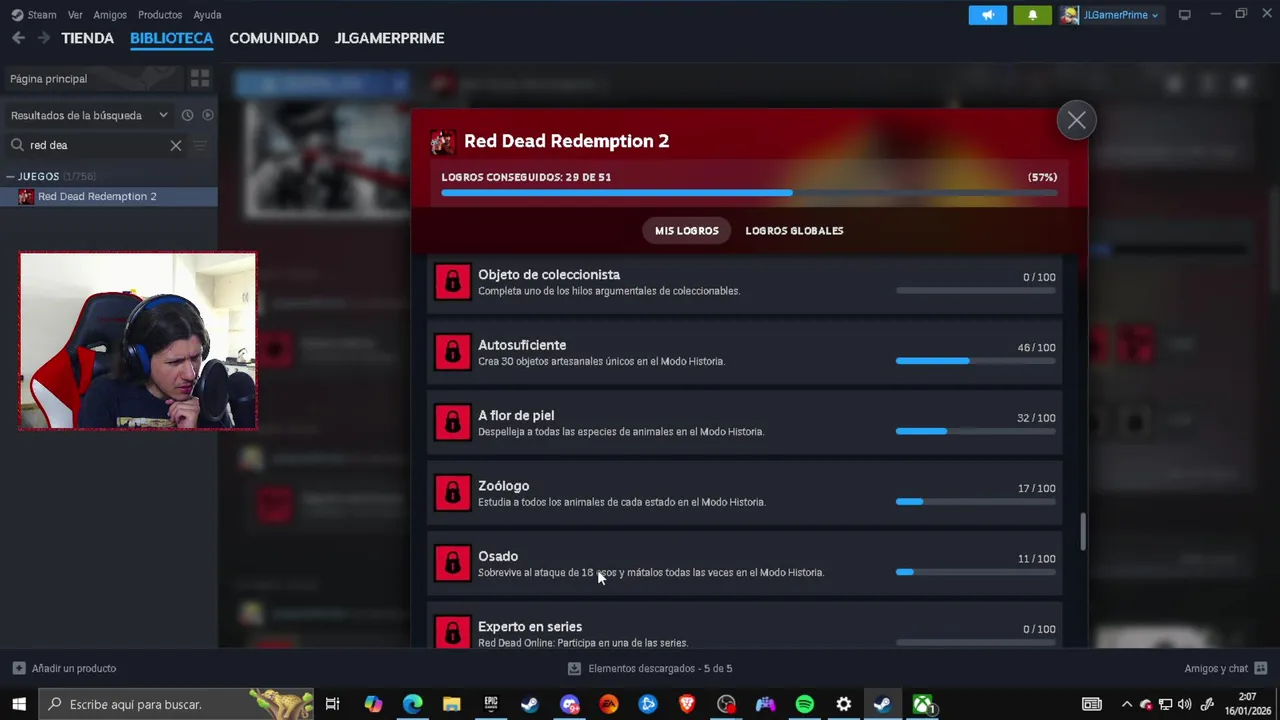Open Spotify from the taskbar

coord(804,704)
